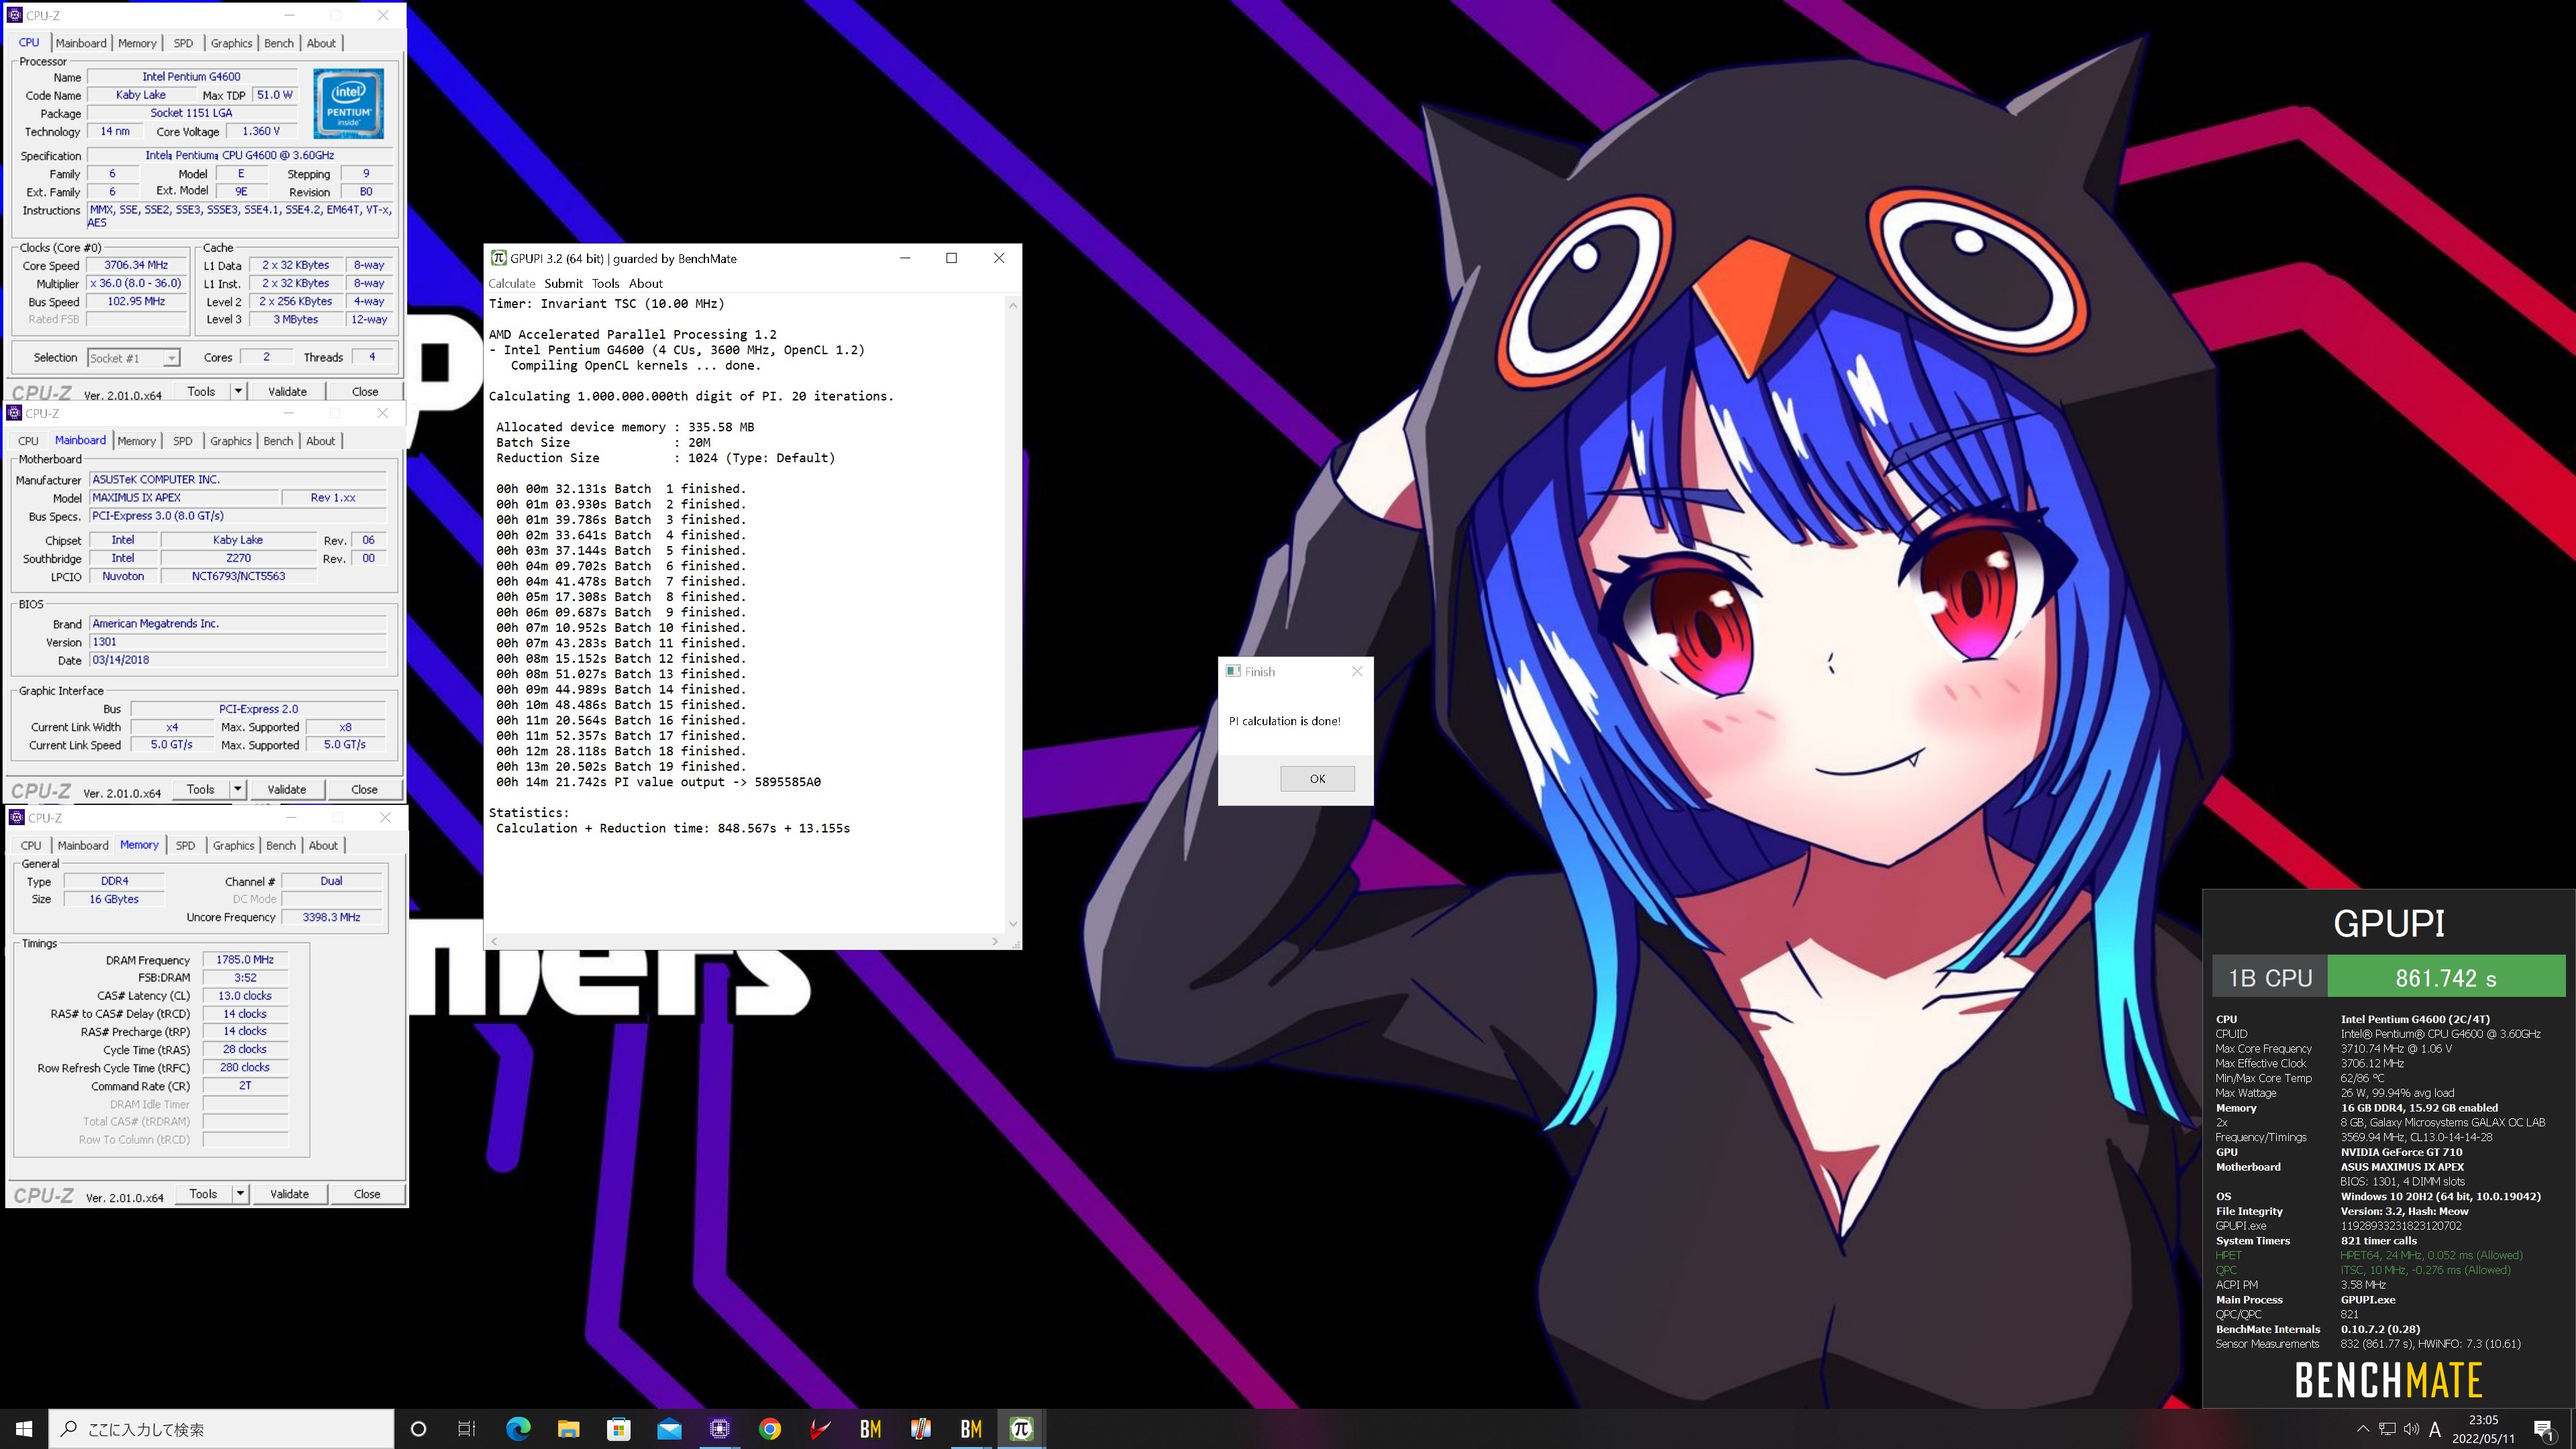Click Close button in CPU-Z Memory window
This screenshot has height=1449, width=2576.
tap(367, 1193)
